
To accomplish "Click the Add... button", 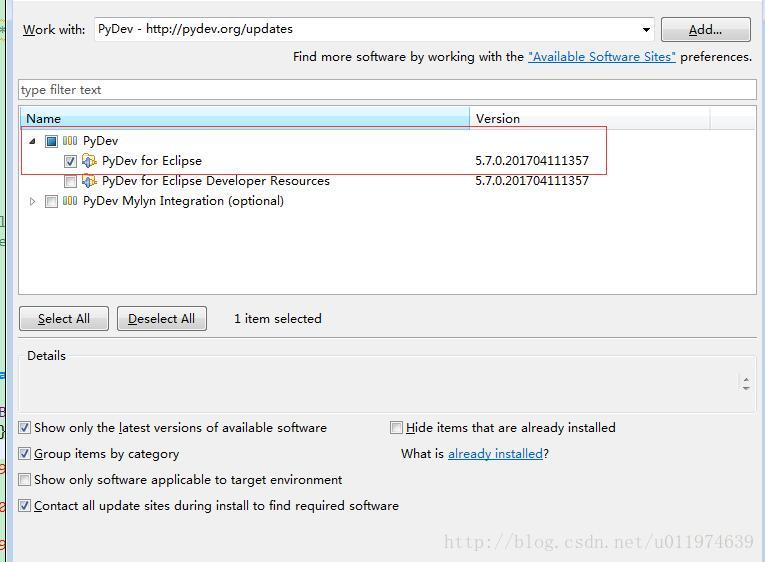I will click(705, 30).
